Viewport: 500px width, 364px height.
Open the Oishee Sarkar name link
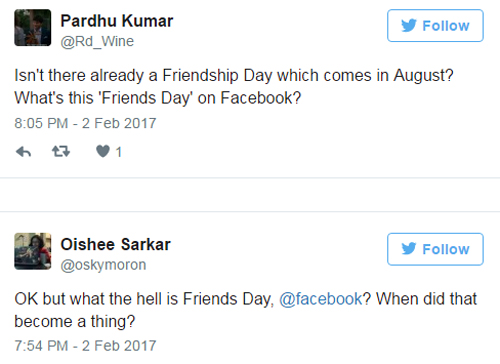coord(115,244)
